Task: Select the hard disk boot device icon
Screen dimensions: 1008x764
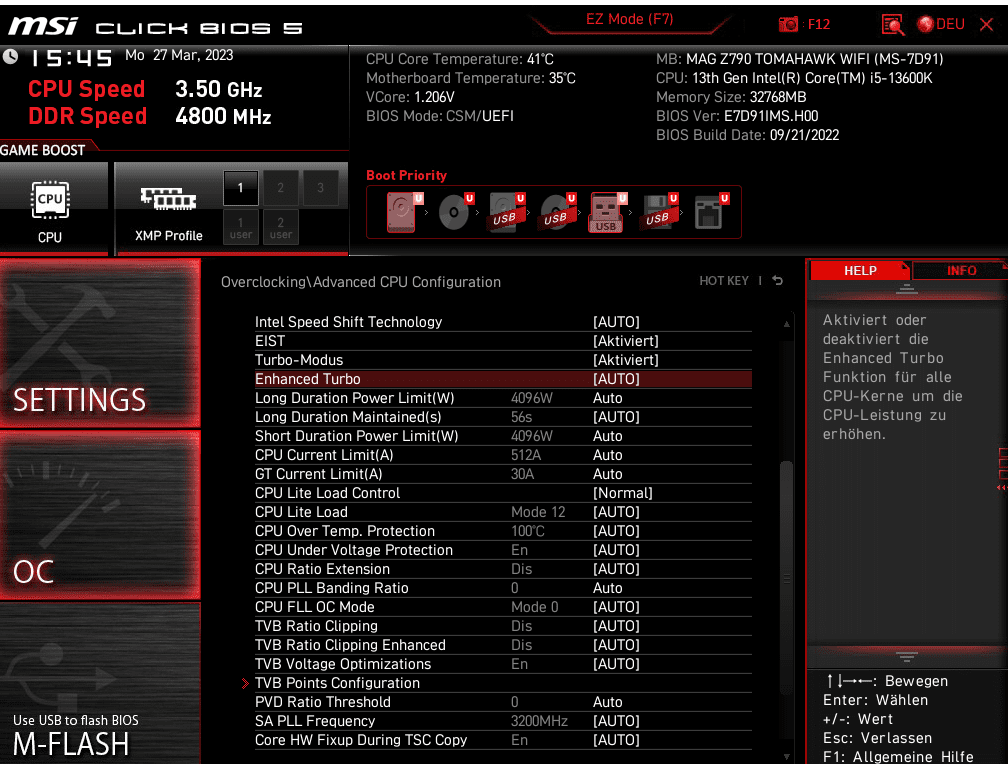Action: (402, 212)
